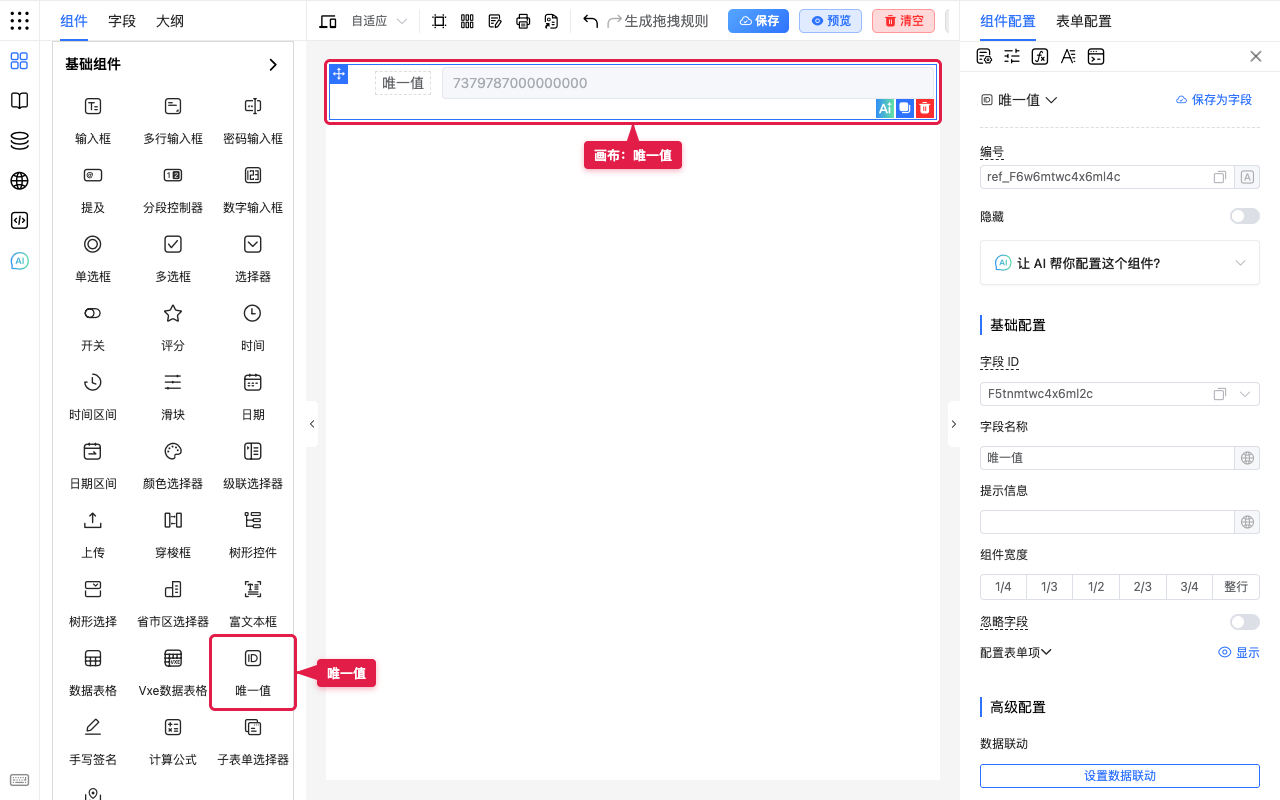The height and width of the screenshot is (800, 1280).
Task: Click the keyboard icon at bottom left
Action: pyautogui.click(x=19, y=780)
